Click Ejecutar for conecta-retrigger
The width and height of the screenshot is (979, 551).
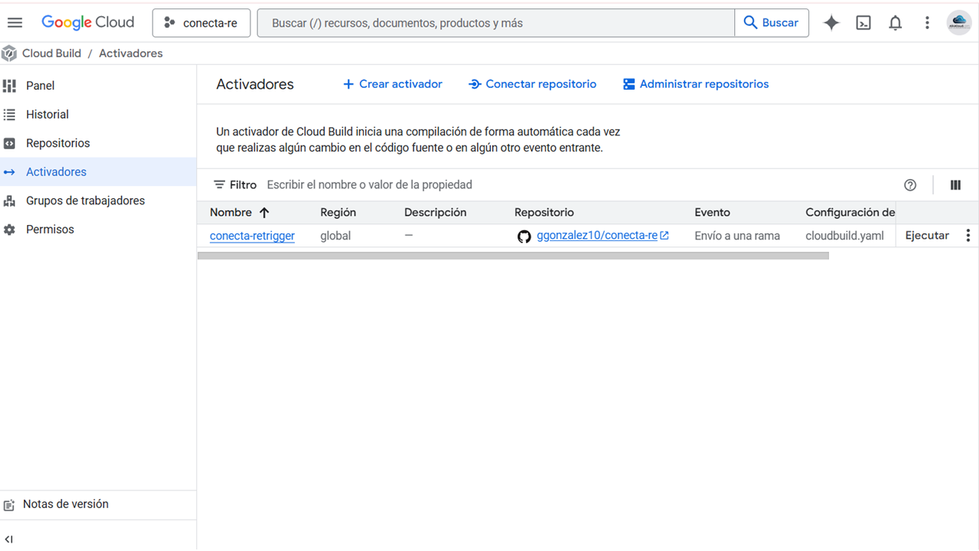[x=927, y=235]
